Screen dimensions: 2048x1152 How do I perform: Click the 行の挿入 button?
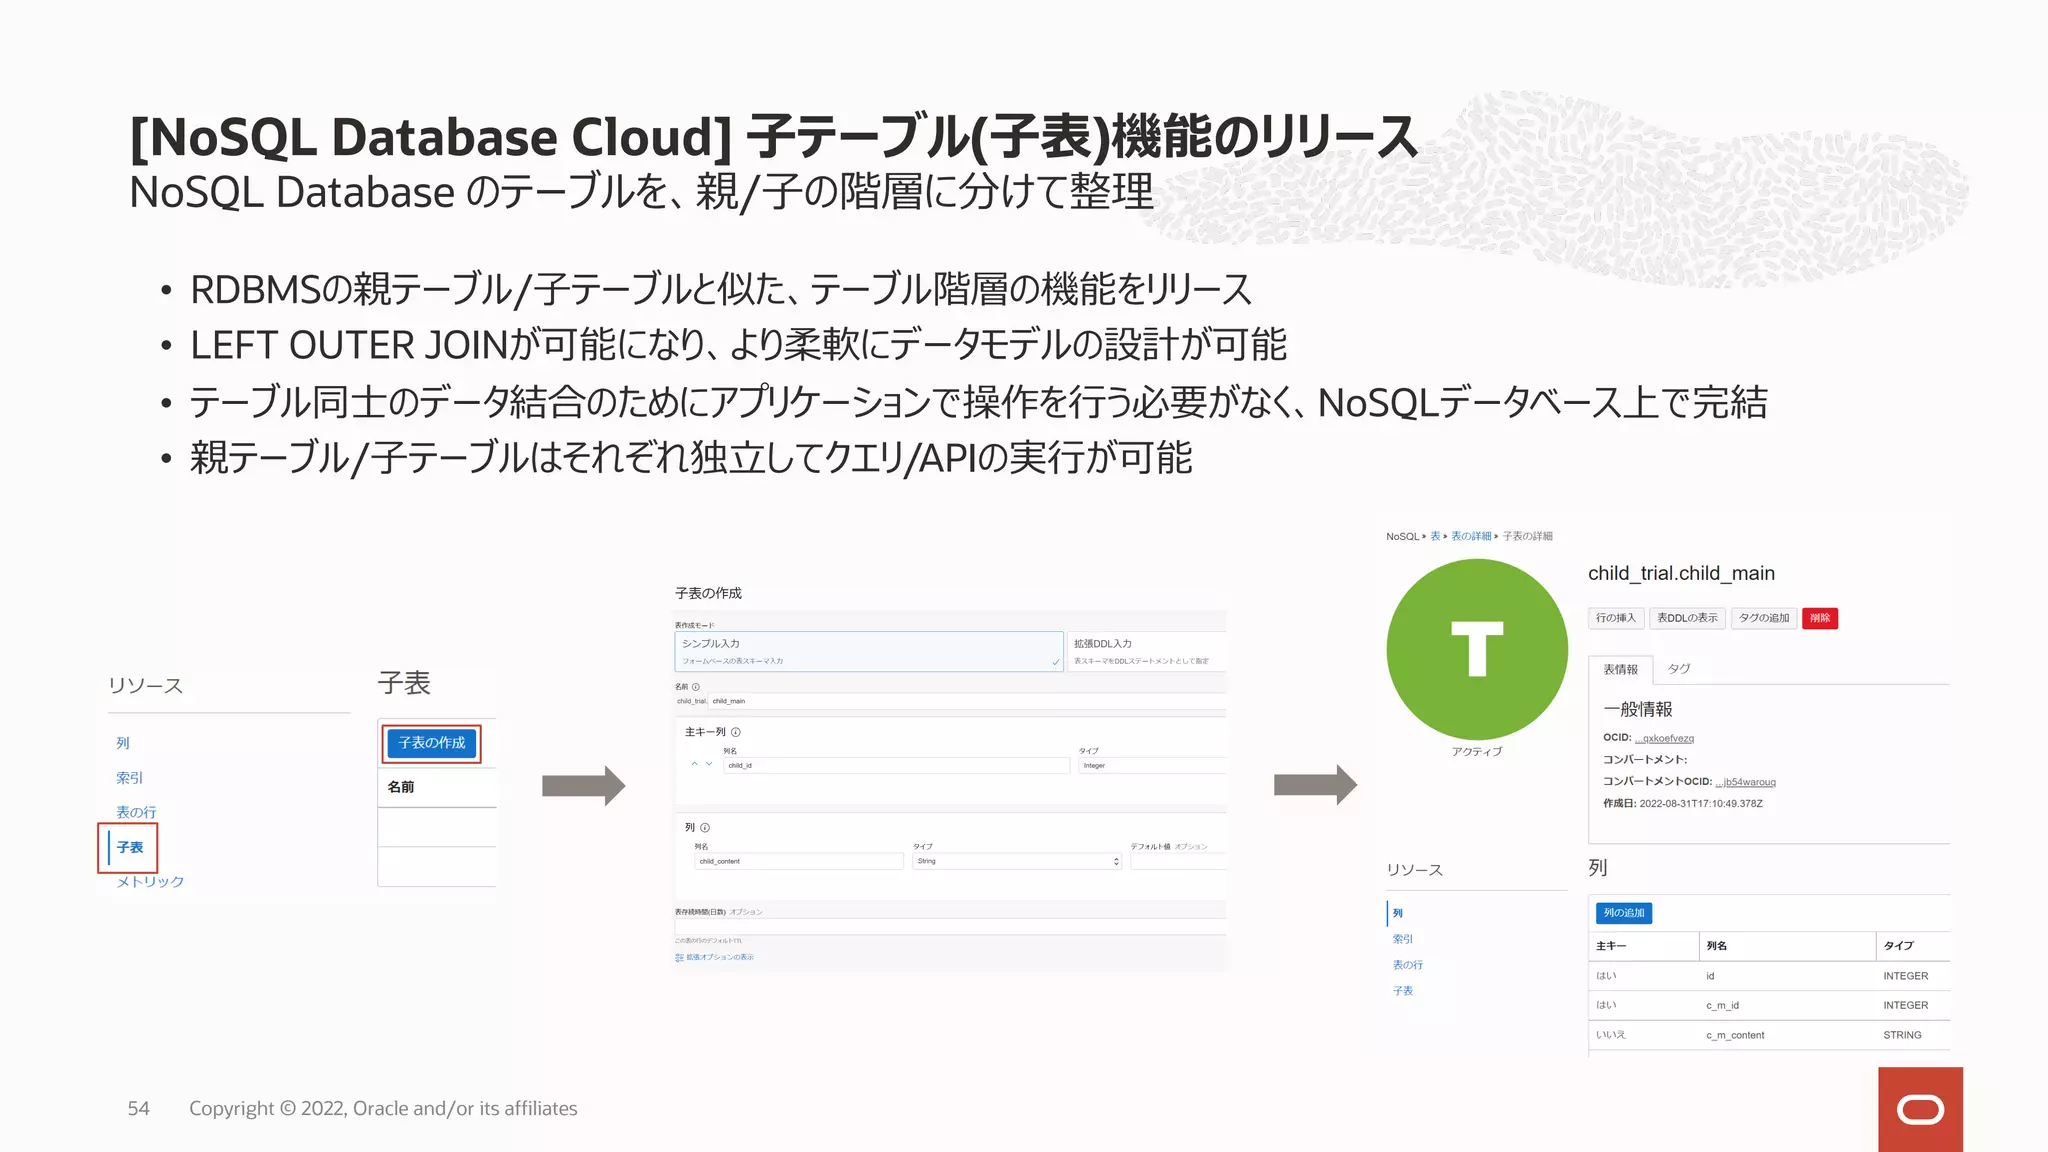tap(1616, 618)
